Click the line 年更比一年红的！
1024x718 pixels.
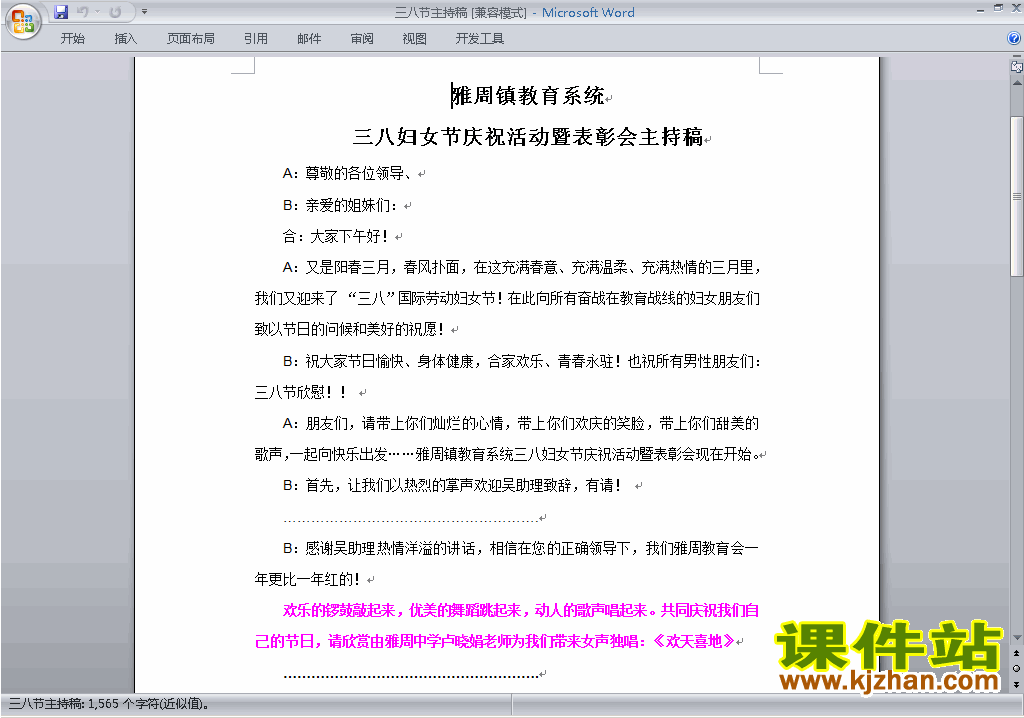[x=308, y=579]
